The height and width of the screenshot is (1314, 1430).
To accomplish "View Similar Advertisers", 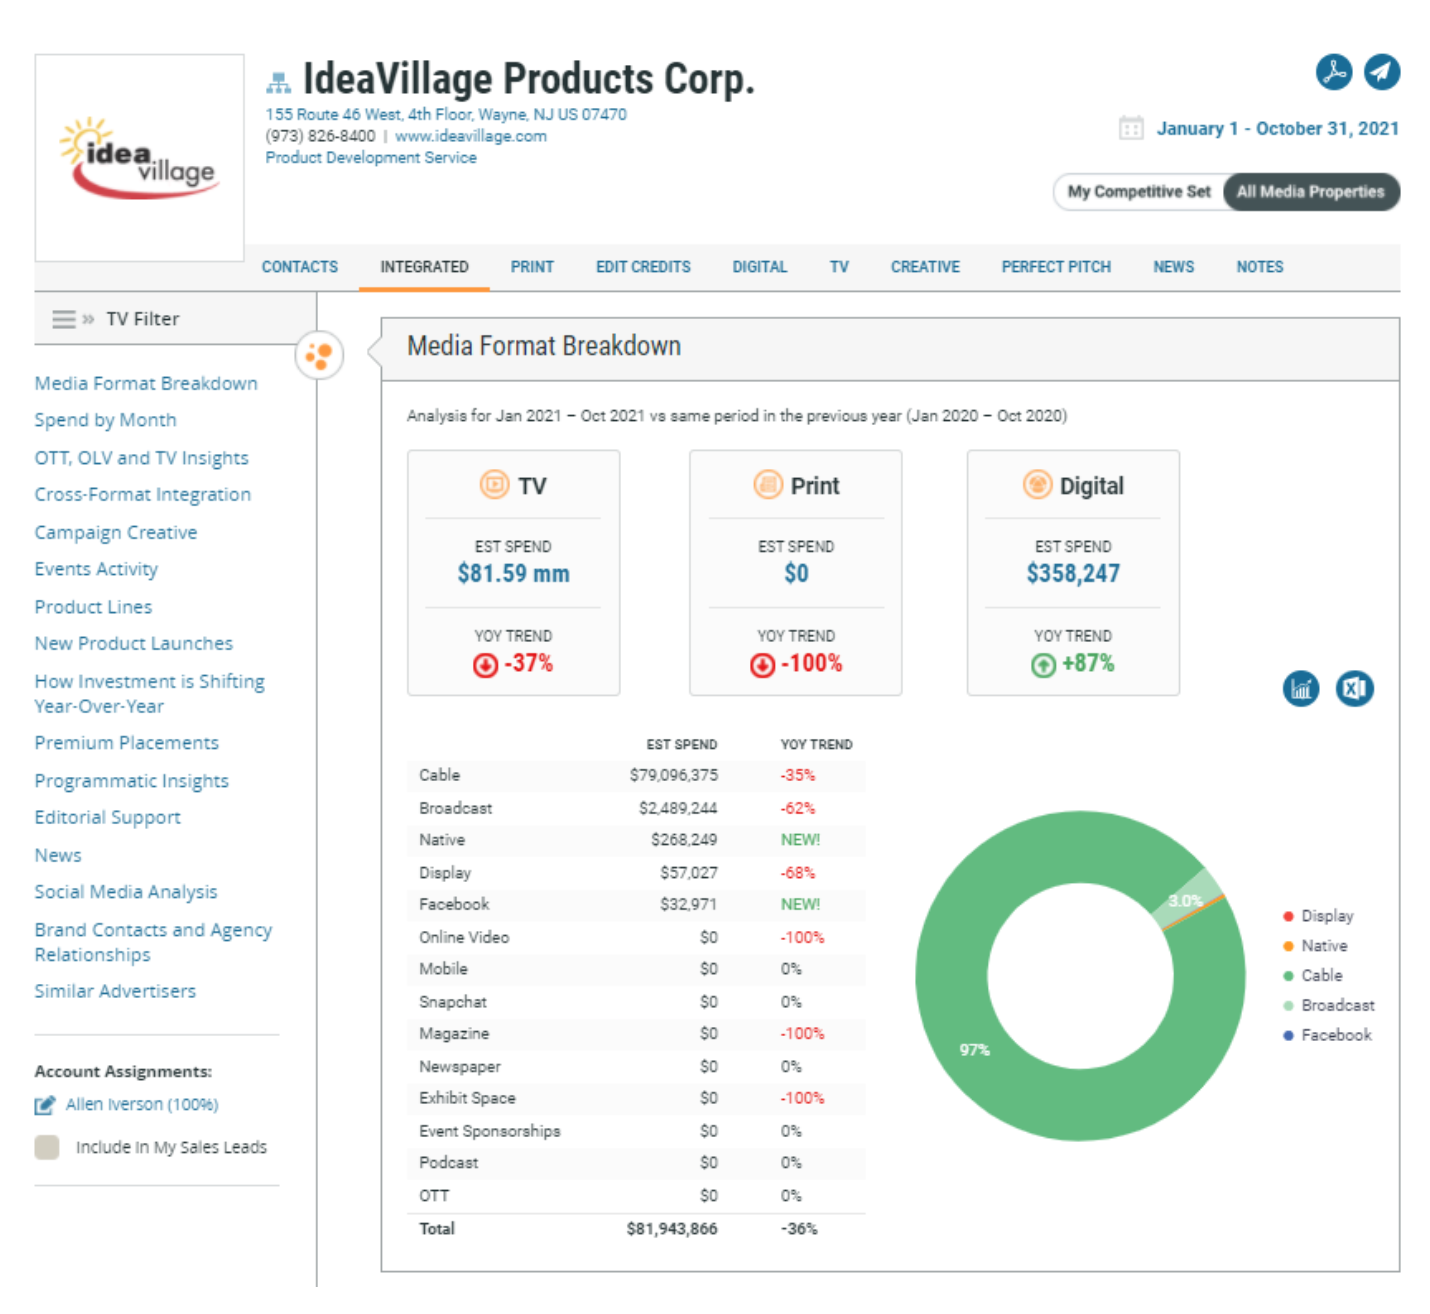I will [115, 991].
